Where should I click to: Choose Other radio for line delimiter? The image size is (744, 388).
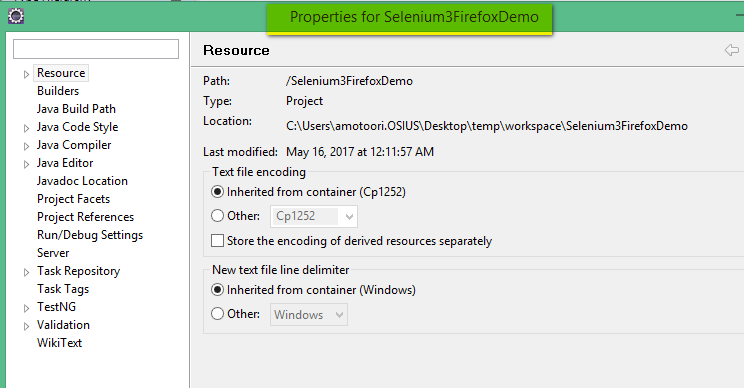coord(217,314)
